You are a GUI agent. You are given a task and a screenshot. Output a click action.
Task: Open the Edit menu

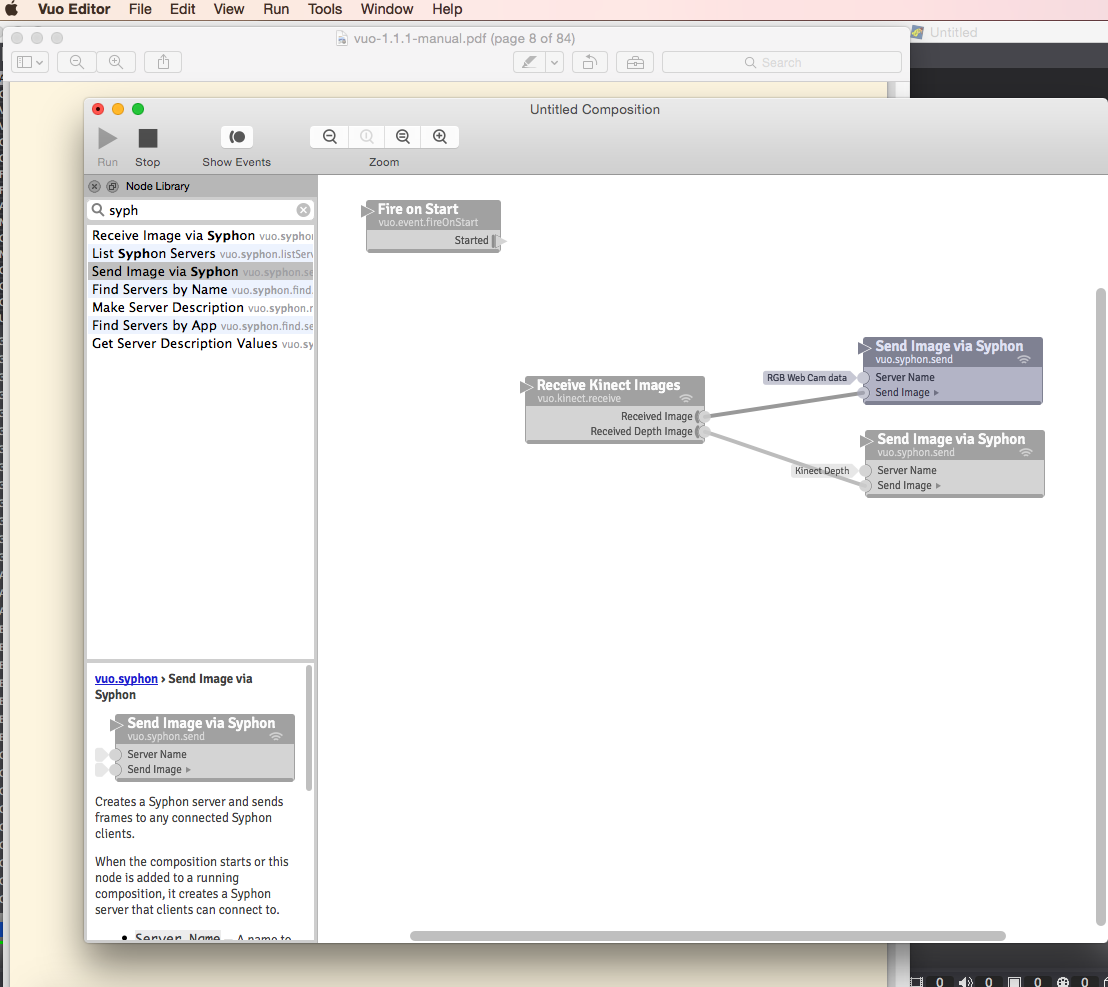coord(182,9)
